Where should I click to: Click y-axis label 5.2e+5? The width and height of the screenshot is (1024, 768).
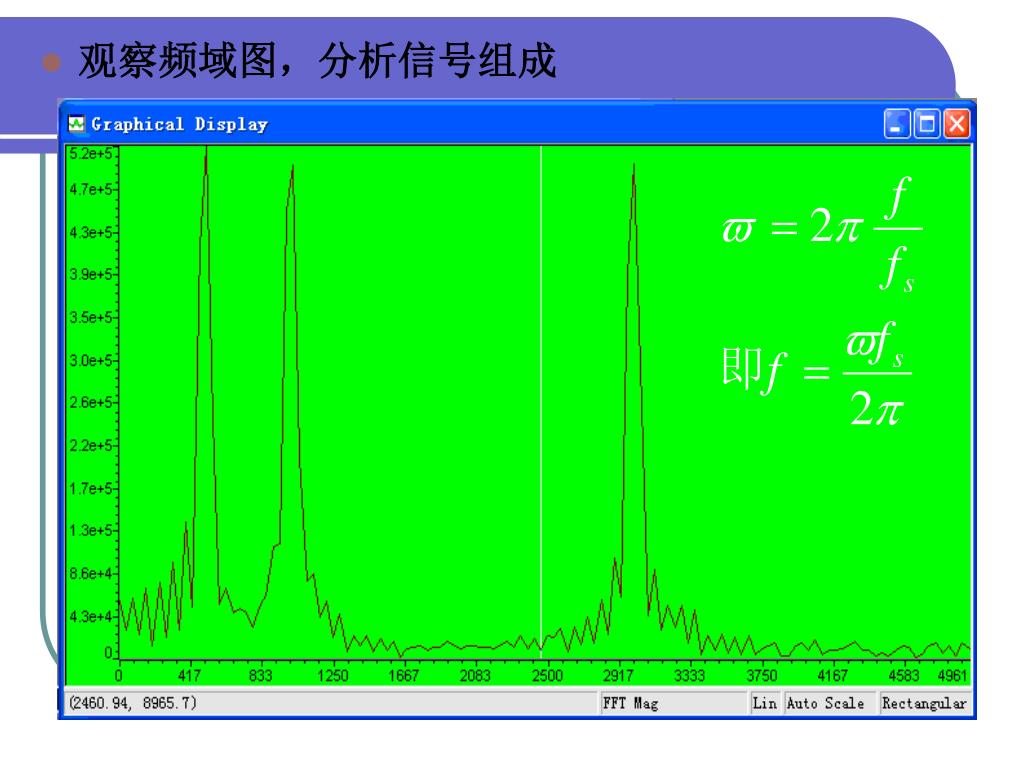click(91, 154)
